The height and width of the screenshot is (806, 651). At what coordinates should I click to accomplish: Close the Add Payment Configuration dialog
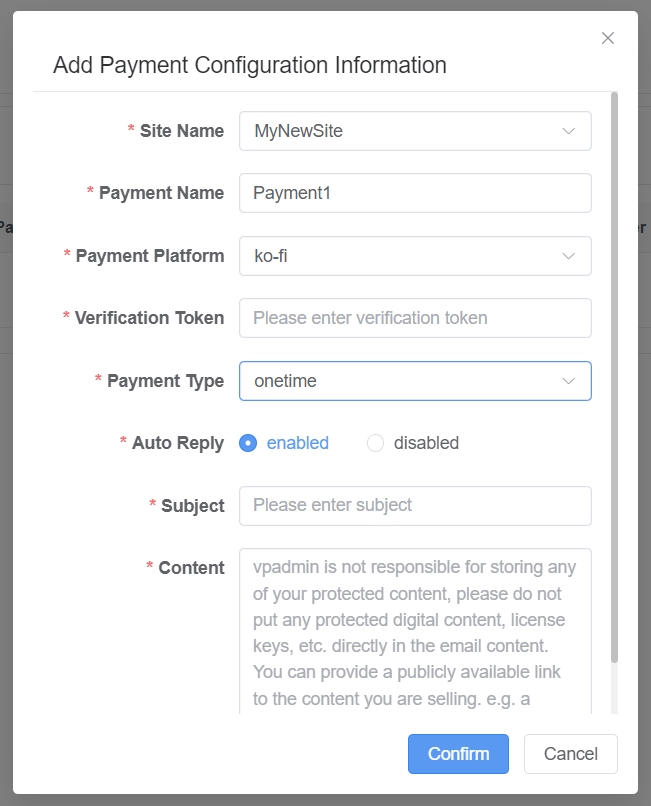(608, 38)
